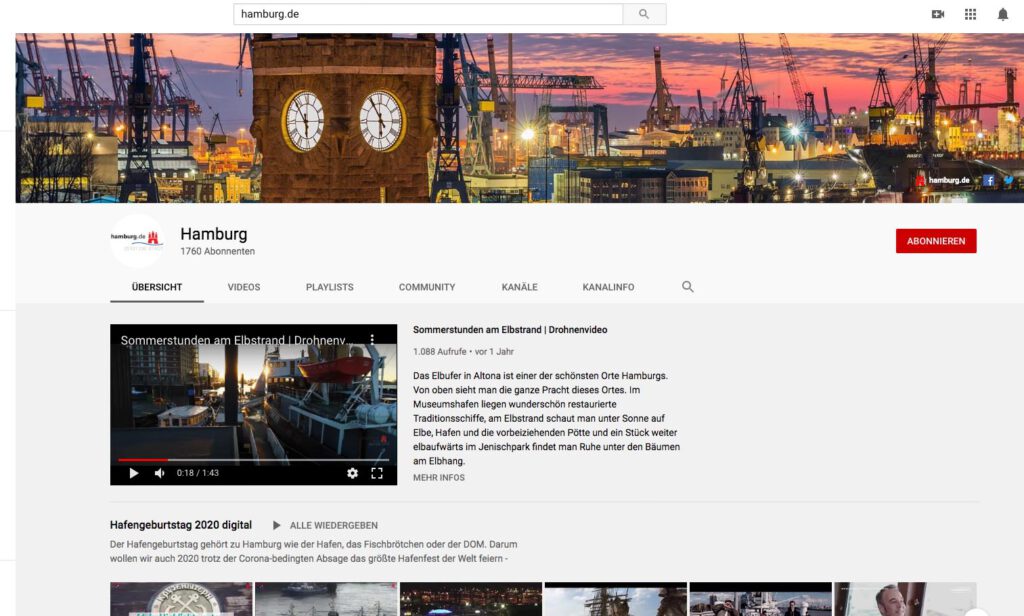Select the Übersicht tab
Viewport: 1024px width, 616px height.
157,287
